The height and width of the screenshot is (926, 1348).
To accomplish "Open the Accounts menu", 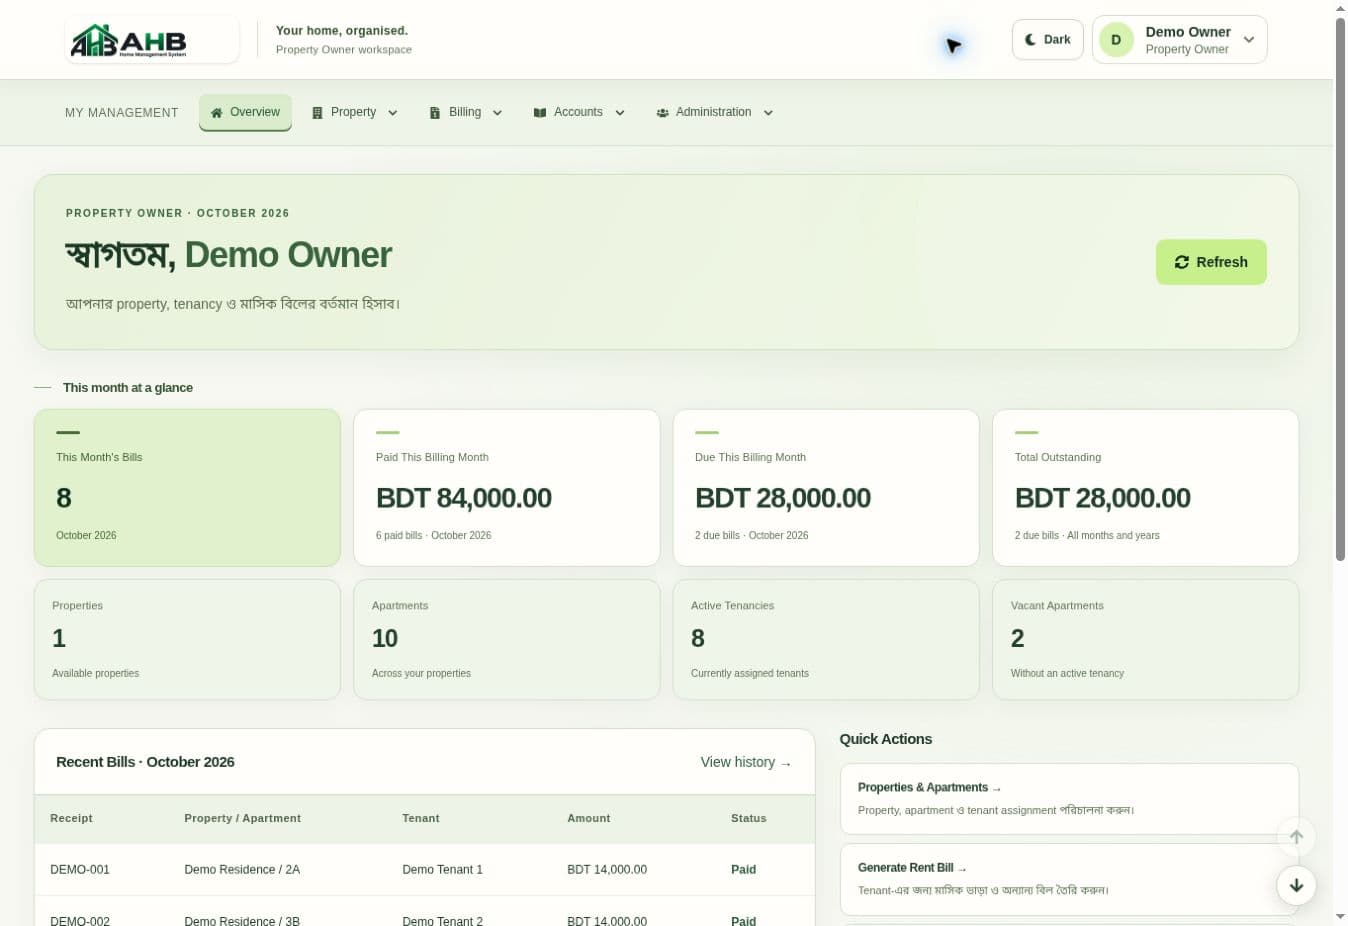I will (x=579, y=112).
